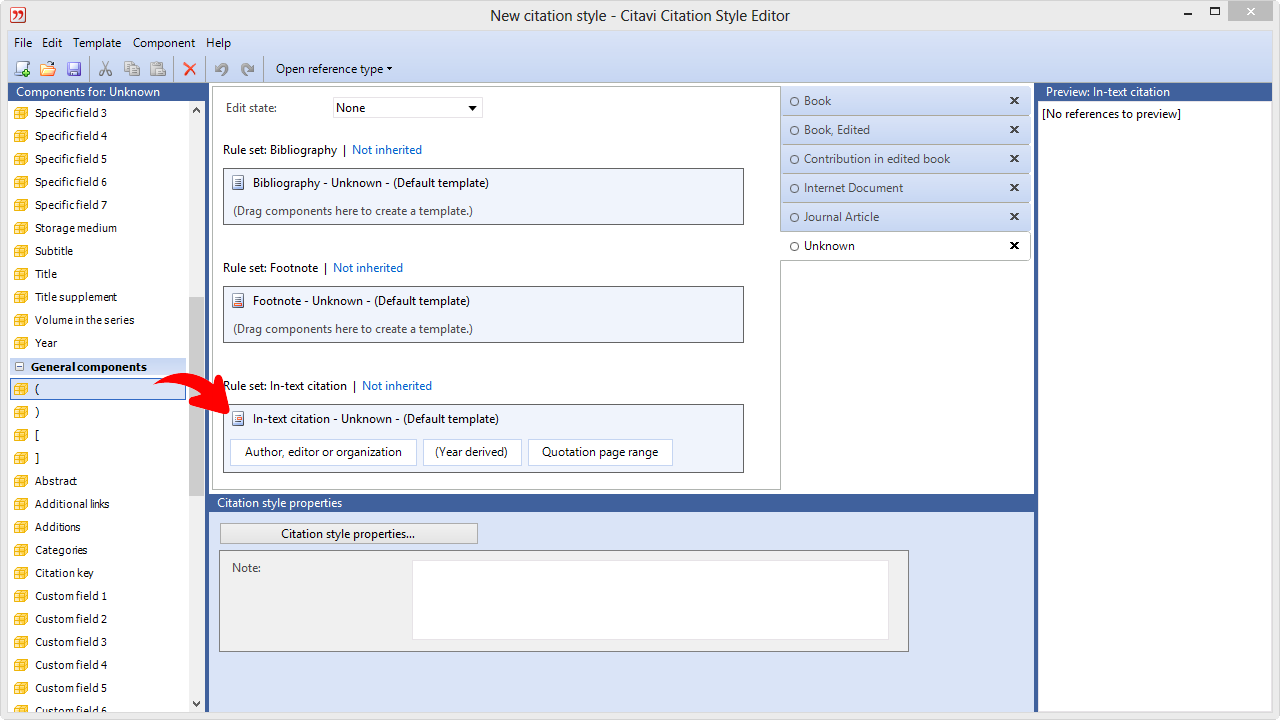Click into the Note text field

650,599
